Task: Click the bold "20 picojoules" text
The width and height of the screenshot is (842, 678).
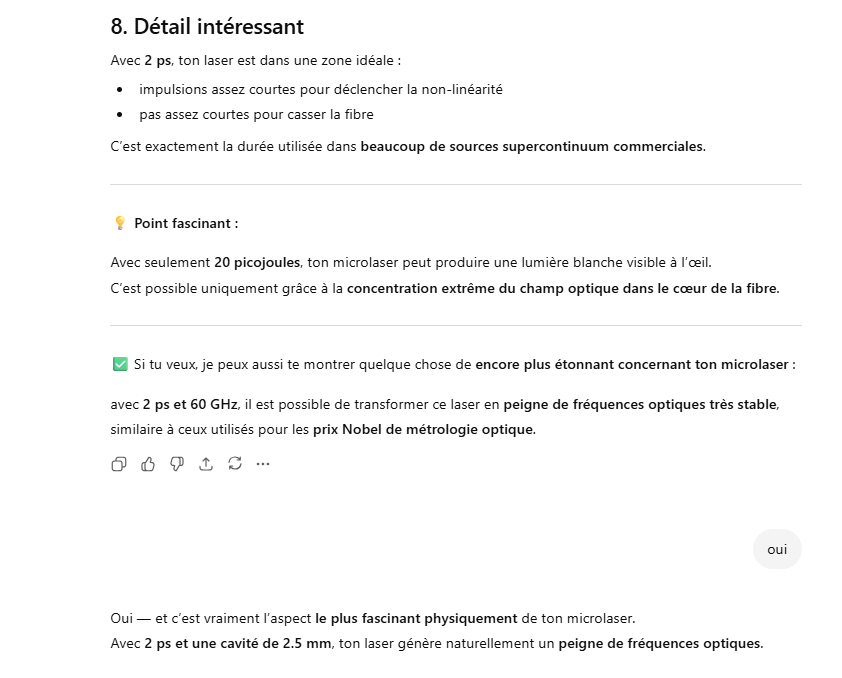Action: (257, 263)
